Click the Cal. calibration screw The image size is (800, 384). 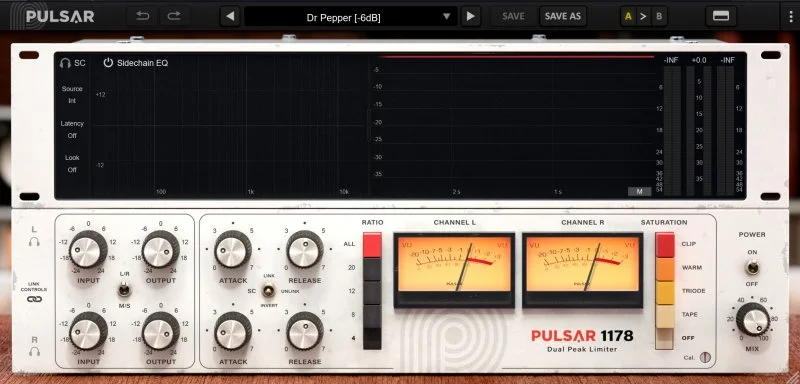(x=705, y=357)
